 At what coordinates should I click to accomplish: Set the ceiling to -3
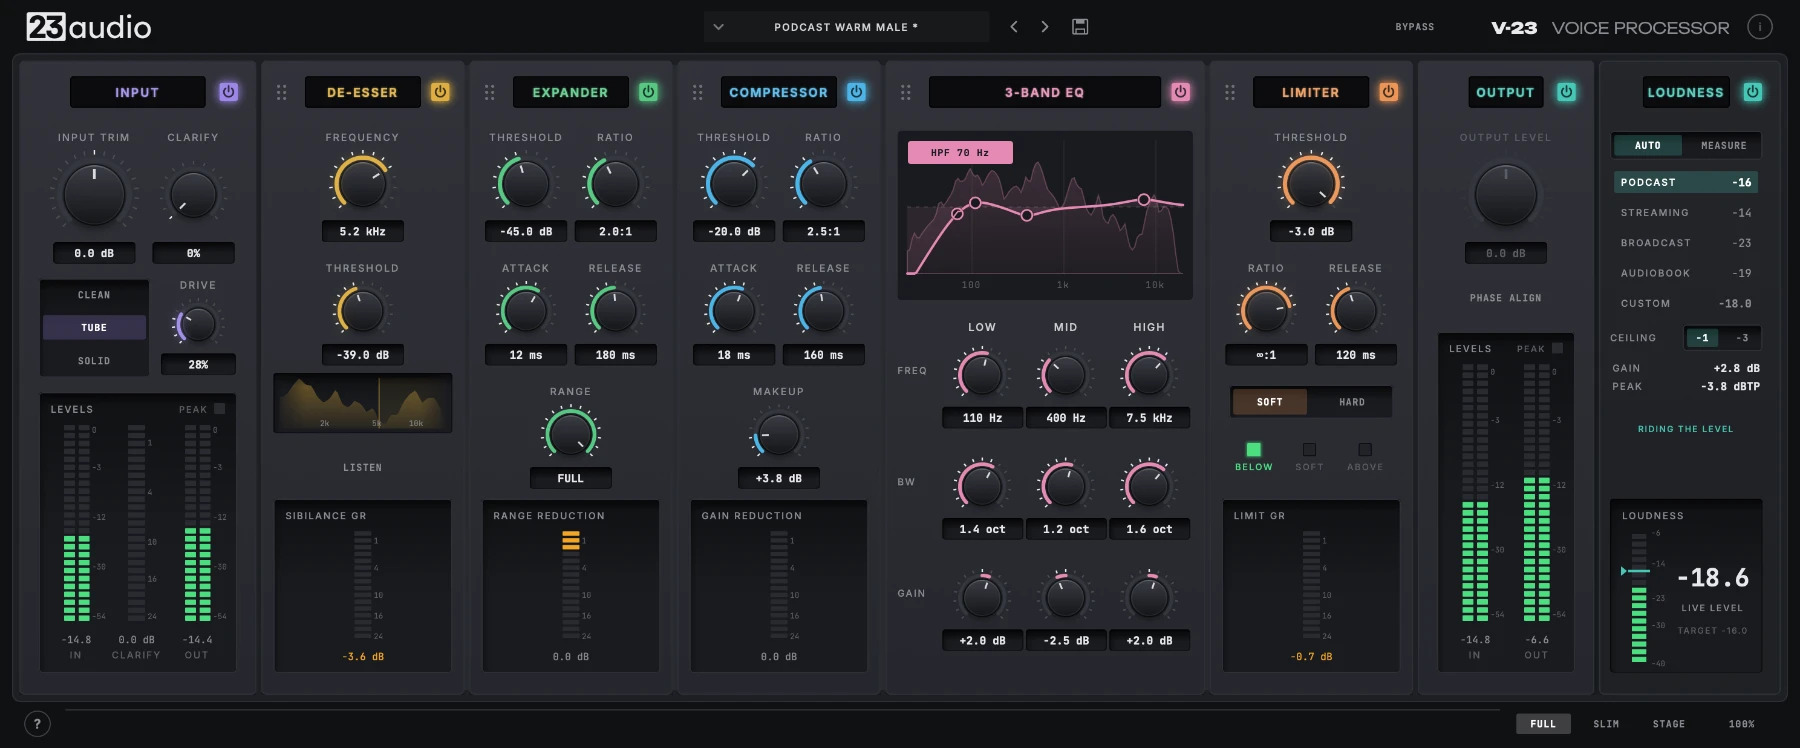pyautogui.click(x=1742, y=338)
